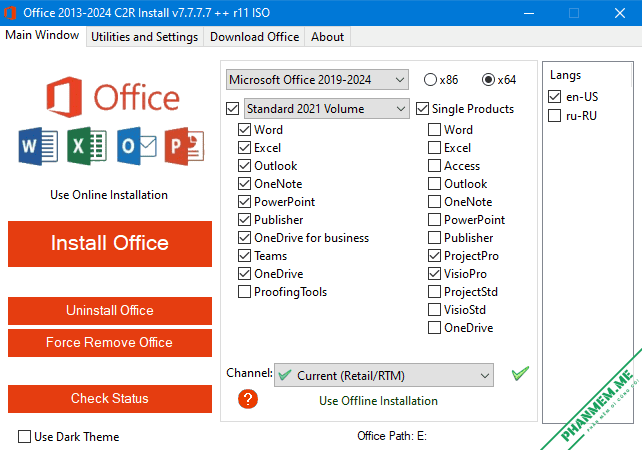Open the Microsoft Office 2019-2024 version dropdown
642x450 pixels.
click(x=317, y=79)
